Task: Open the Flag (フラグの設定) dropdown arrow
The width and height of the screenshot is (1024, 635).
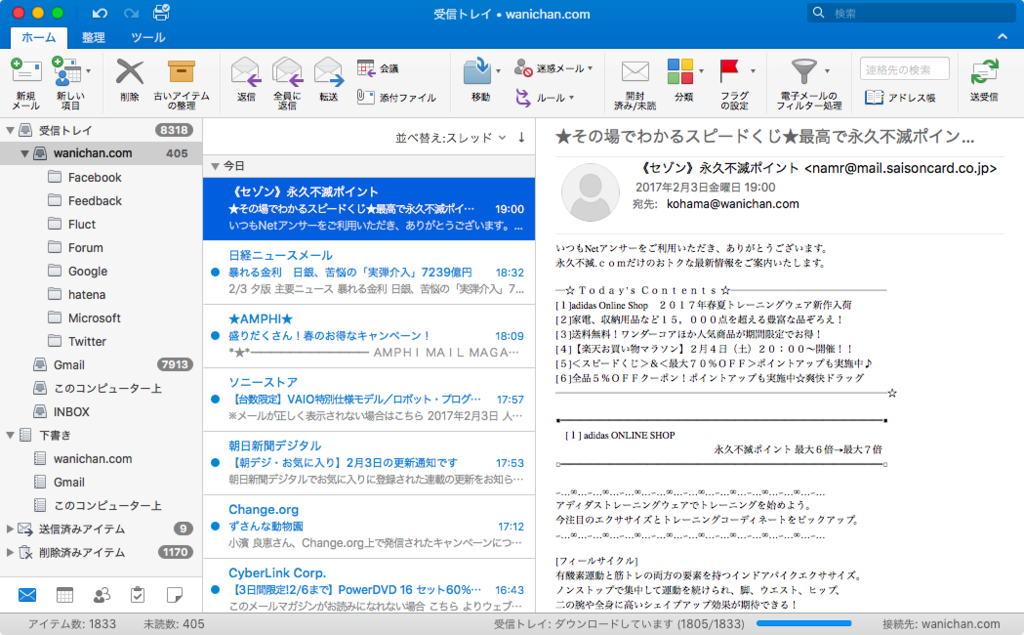Action: tap(753, 71)
